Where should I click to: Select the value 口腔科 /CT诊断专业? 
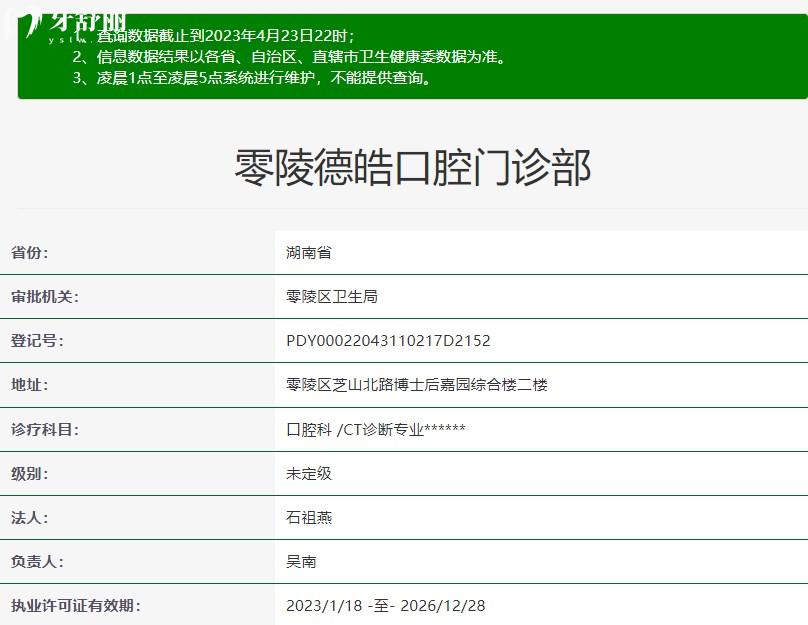point(355,429)
